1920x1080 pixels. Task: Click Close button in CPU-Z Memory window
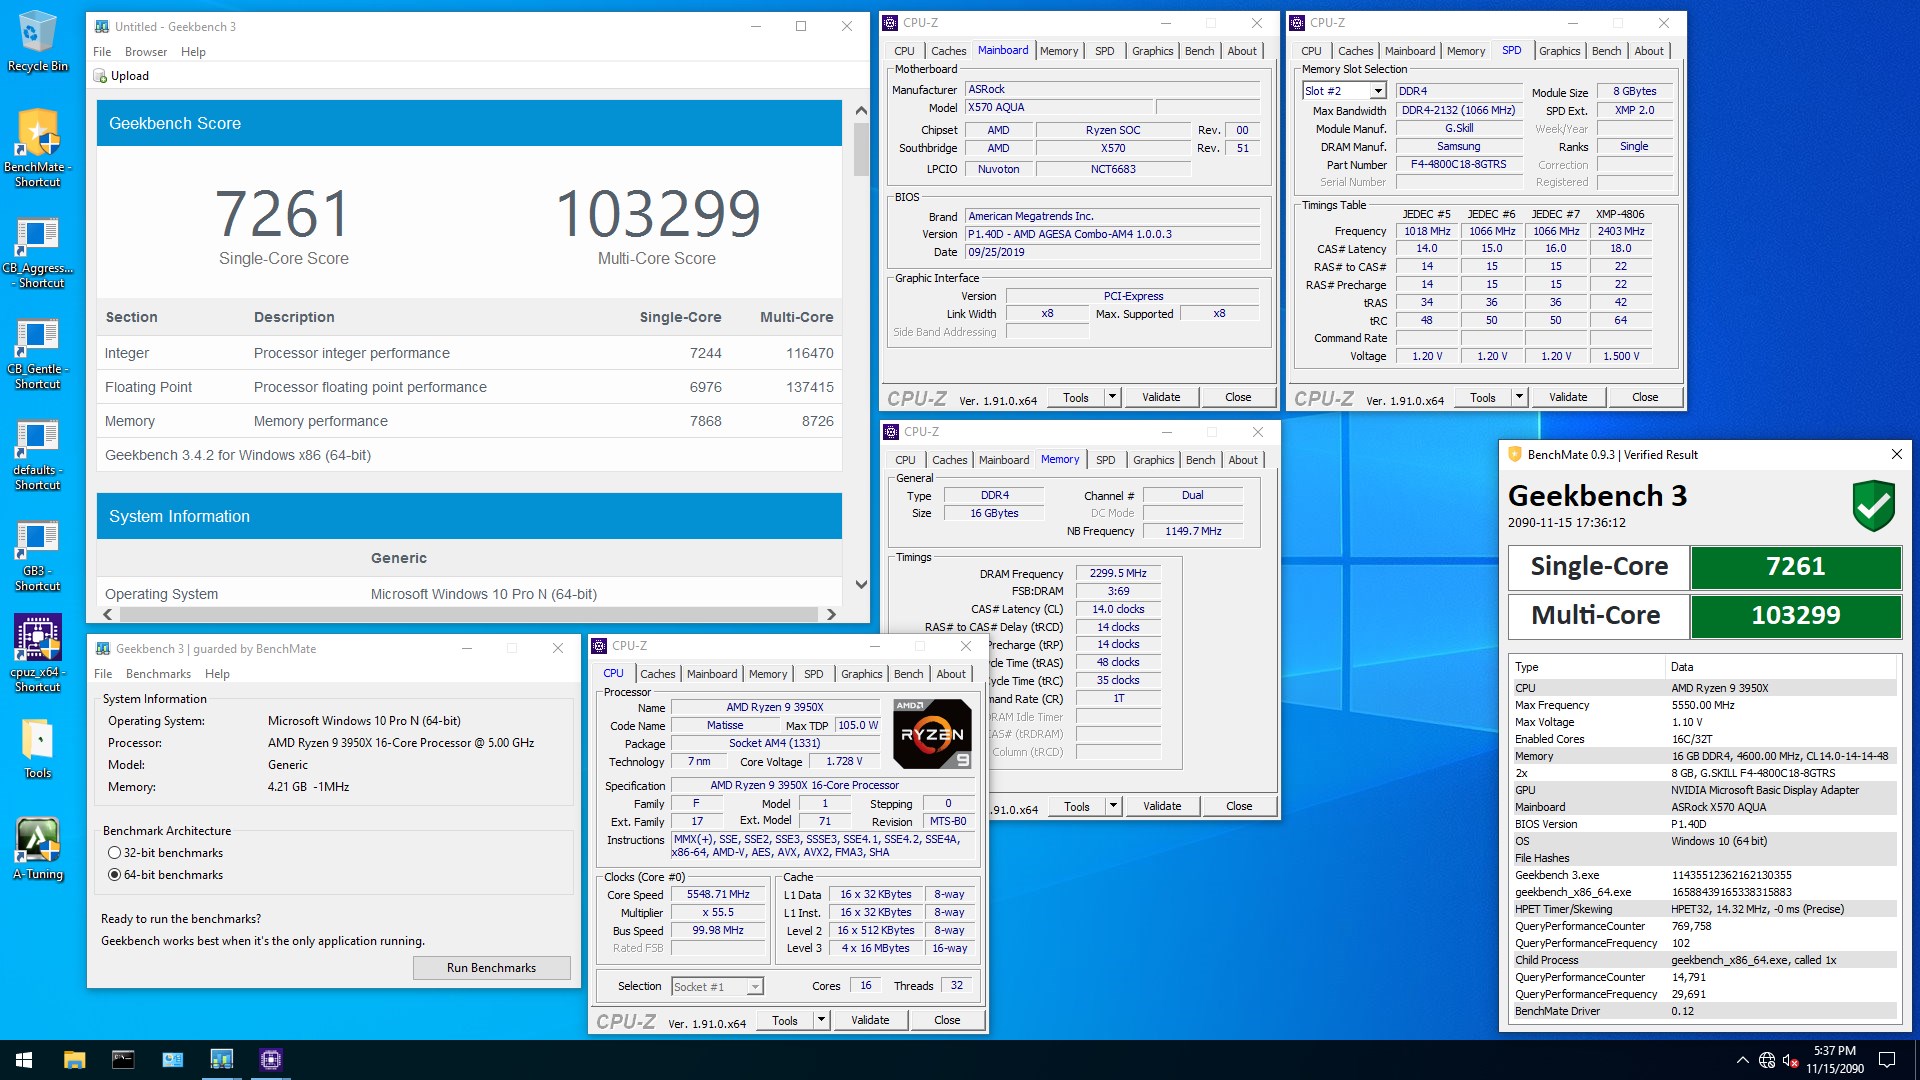[x=1239, y=806]
